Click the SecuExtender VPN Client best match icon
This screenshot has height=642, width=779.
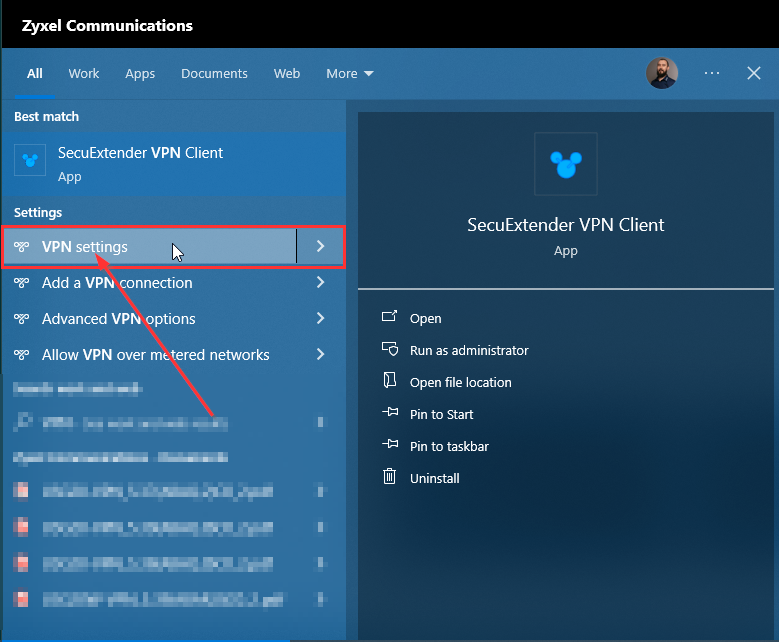pyautogui.click(x=31, y=161)
